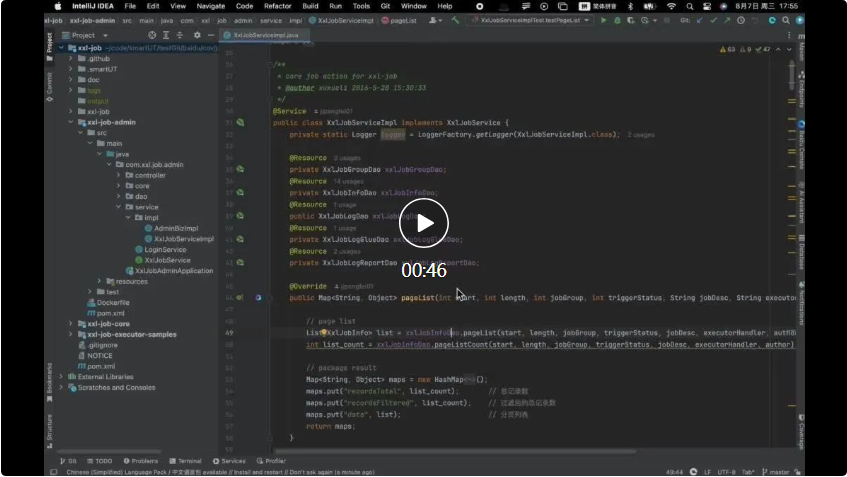
Task: Open the Project panel settings gear
Action: click(x=197, y=34)
